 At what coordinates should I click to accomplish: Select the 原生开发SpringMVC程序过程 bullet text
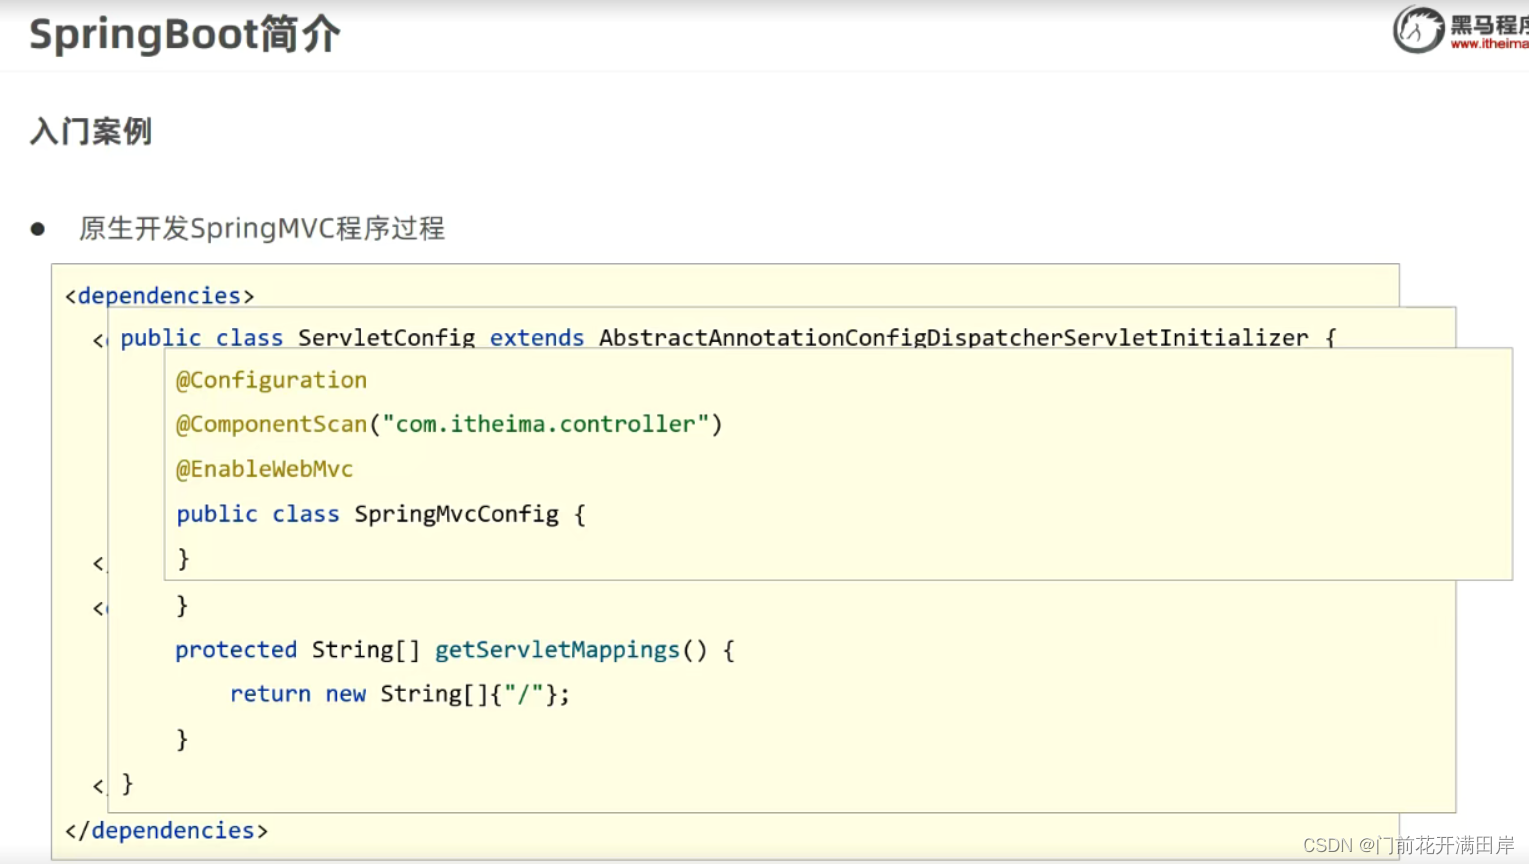262,228
